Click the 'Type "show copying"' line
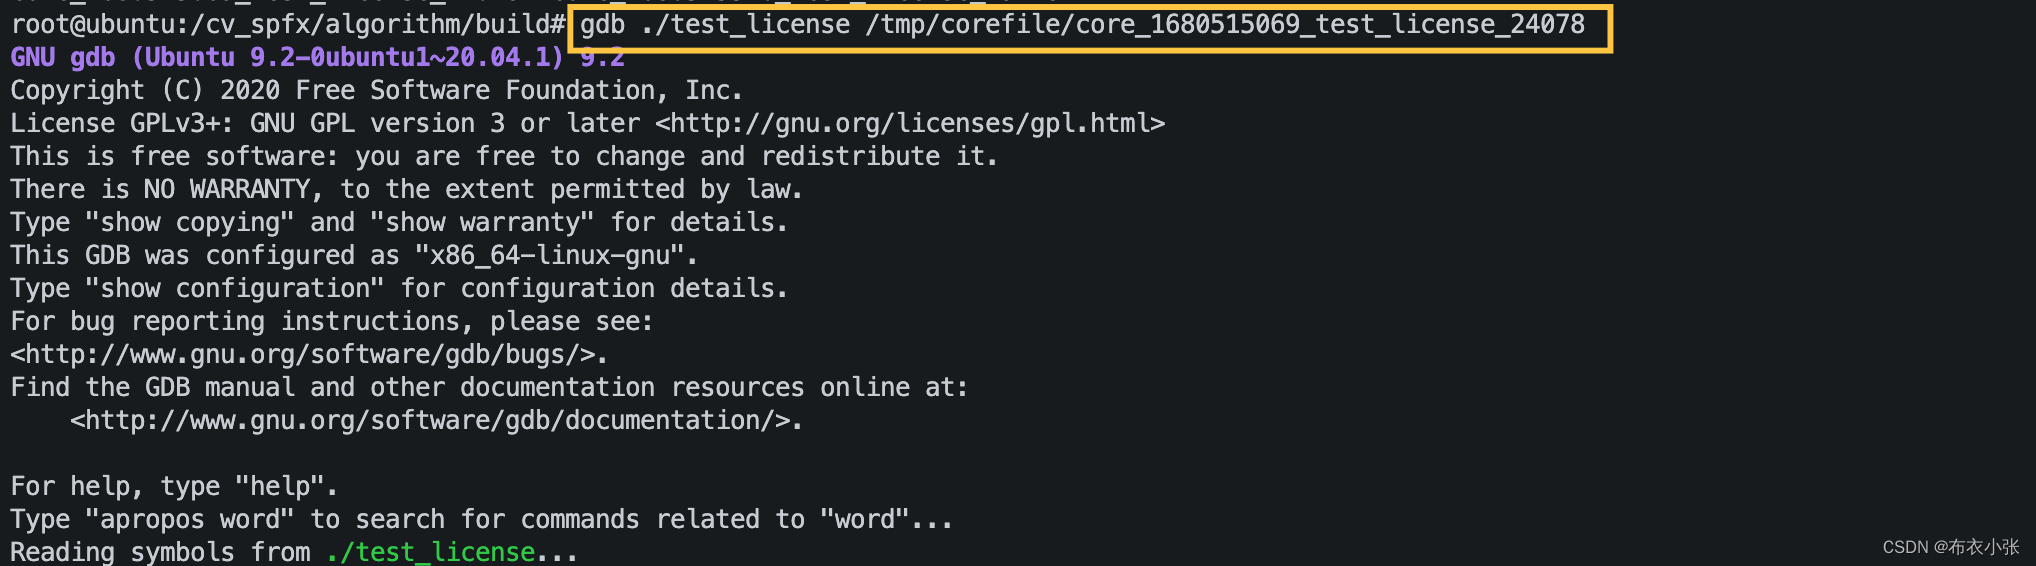 tap(399, 222)
